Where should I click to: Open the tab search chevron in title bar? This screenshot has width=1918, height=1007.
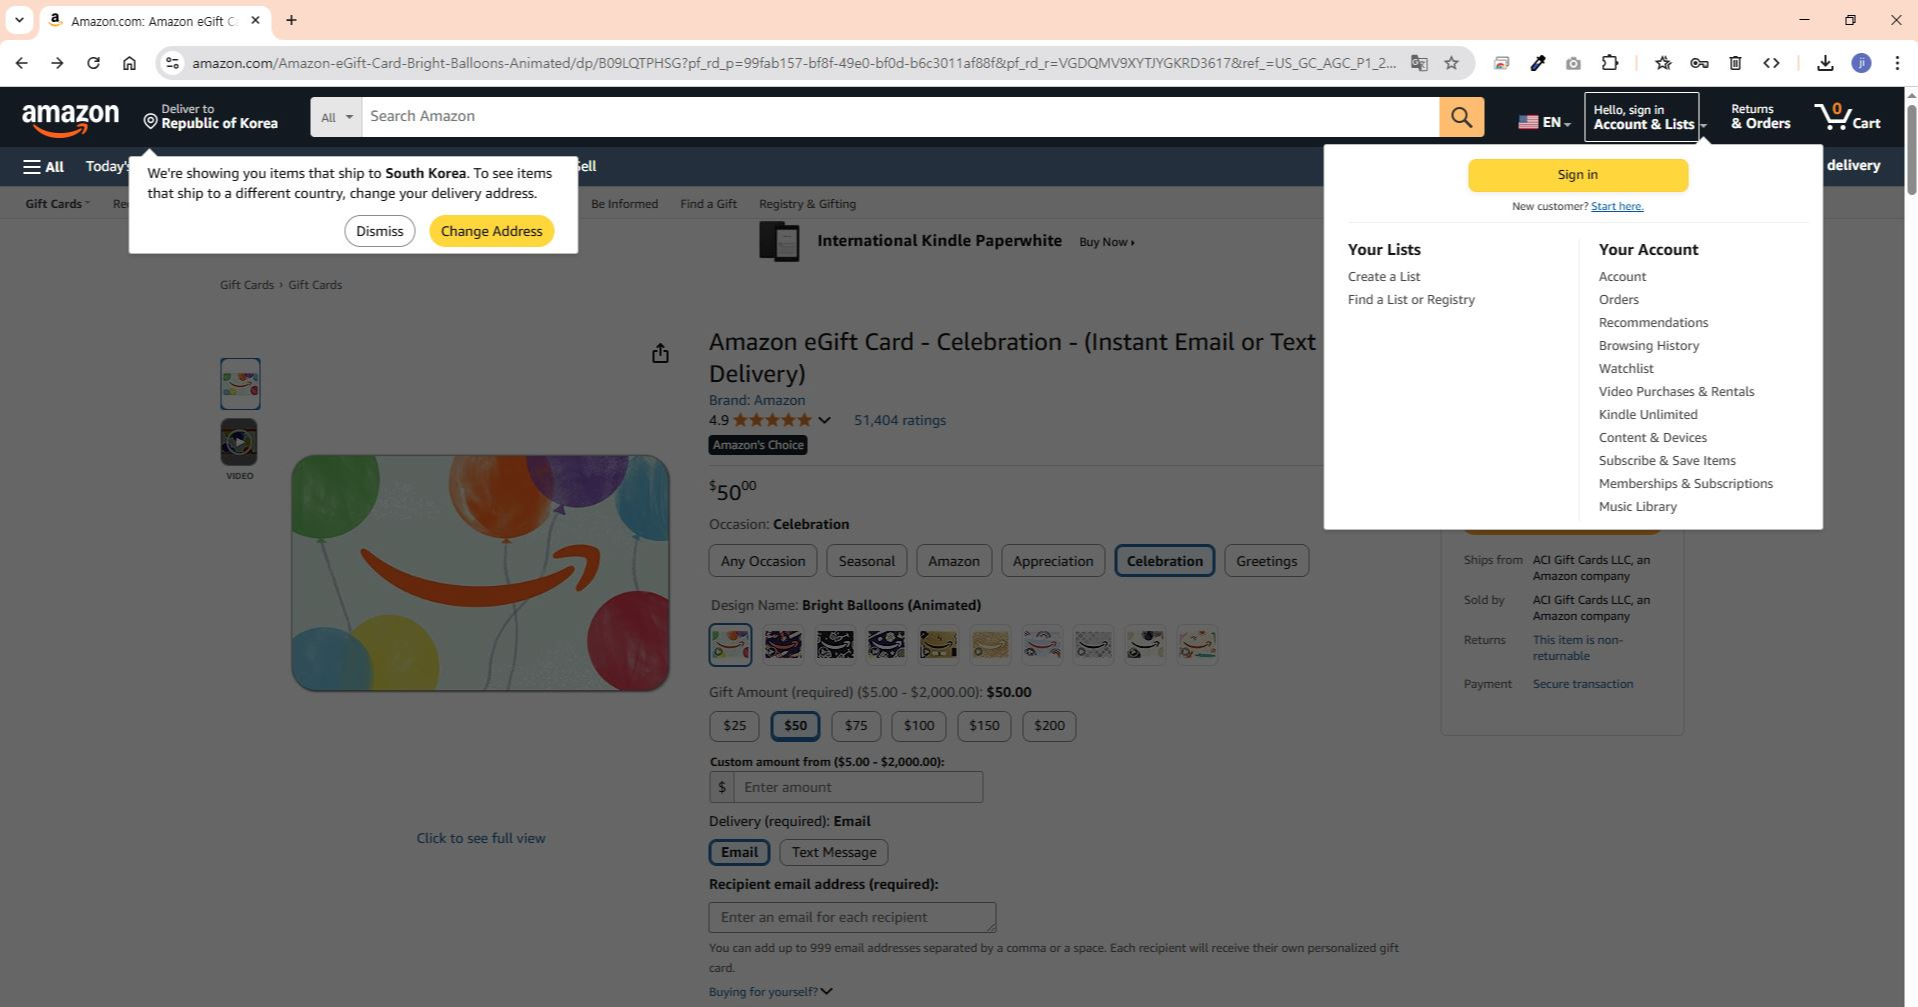(x=19, y=20)
